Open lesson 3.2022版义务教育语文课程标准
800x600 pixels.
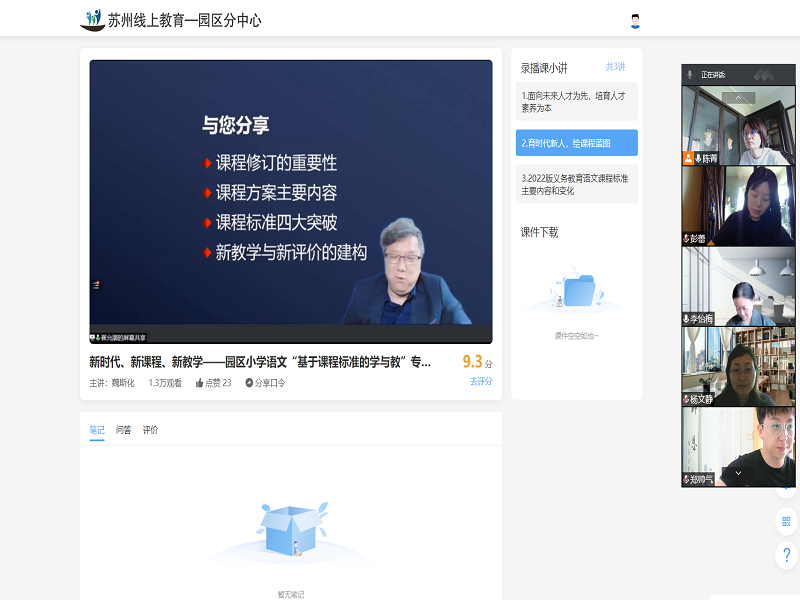pyautogui.click(x=577, y=184)
